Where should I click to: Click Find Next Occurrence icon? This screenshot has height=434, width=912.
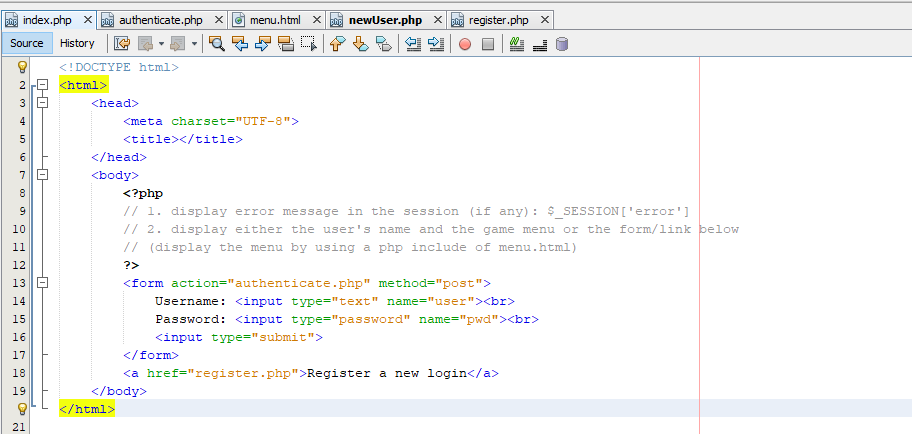tap(263, 44)
